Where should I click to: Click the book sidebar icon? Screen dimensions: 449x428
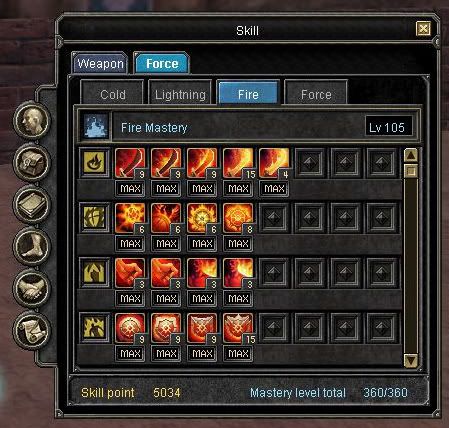pos(32,204)
